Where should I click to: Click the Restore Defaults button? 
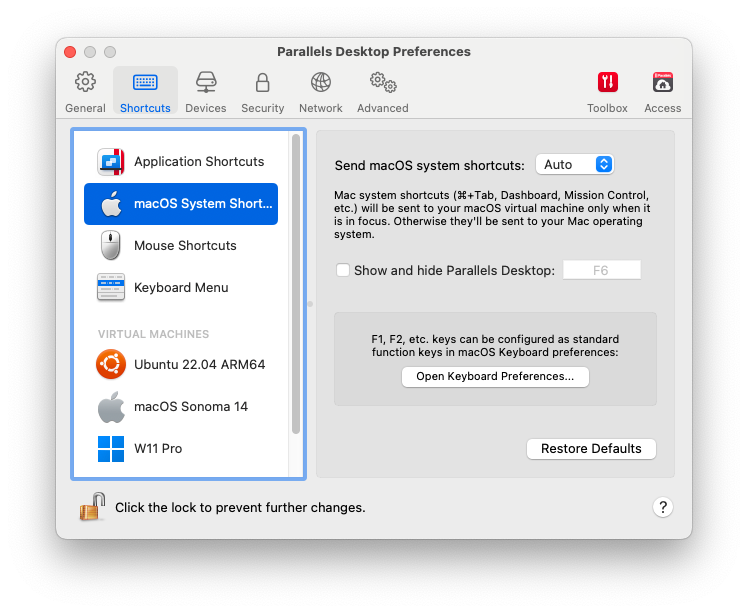pos(591,449)
